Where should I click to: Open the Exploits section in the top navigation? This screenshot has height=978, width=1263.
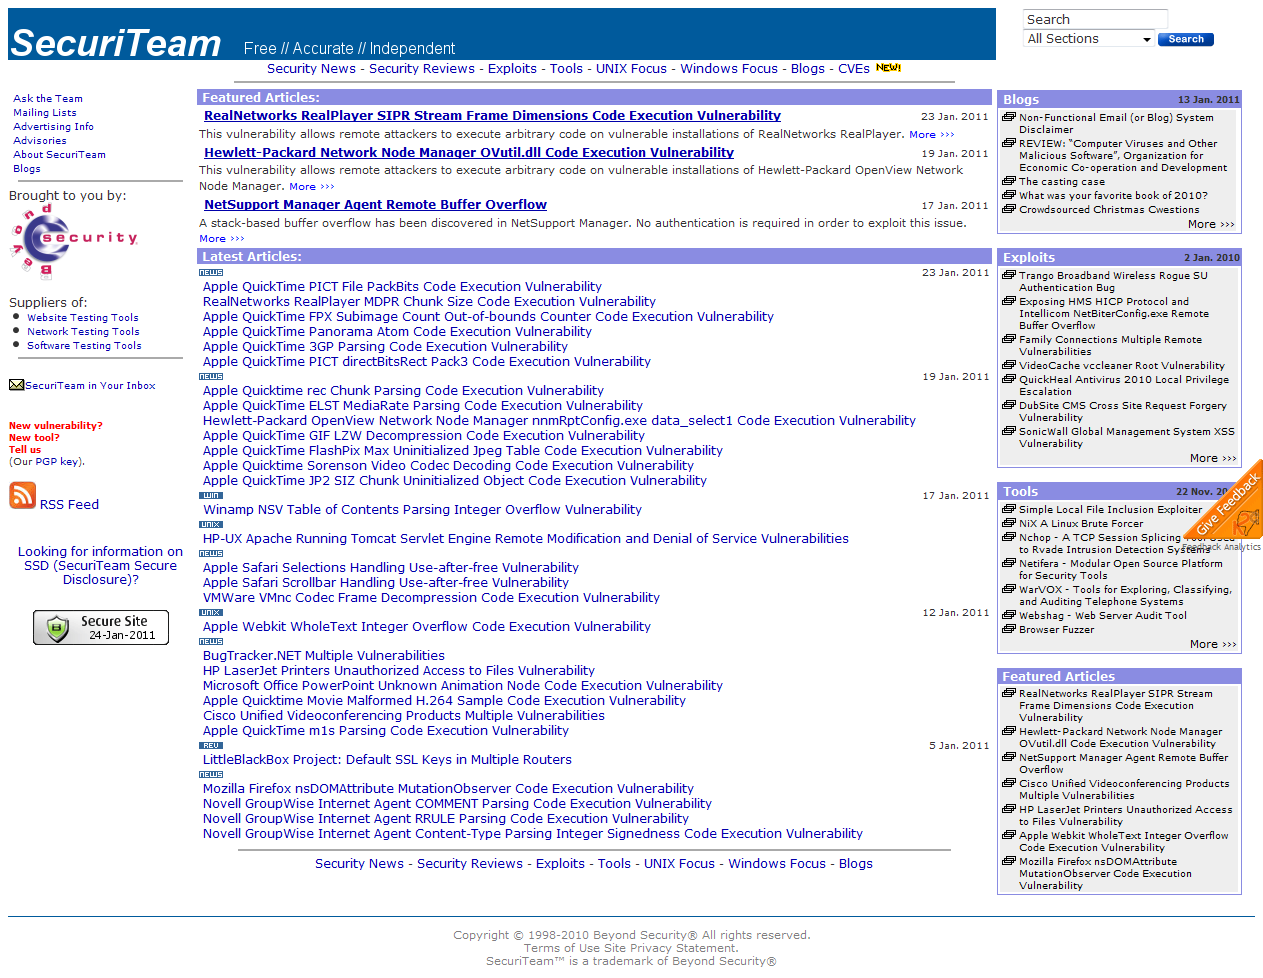coord(512,68)
